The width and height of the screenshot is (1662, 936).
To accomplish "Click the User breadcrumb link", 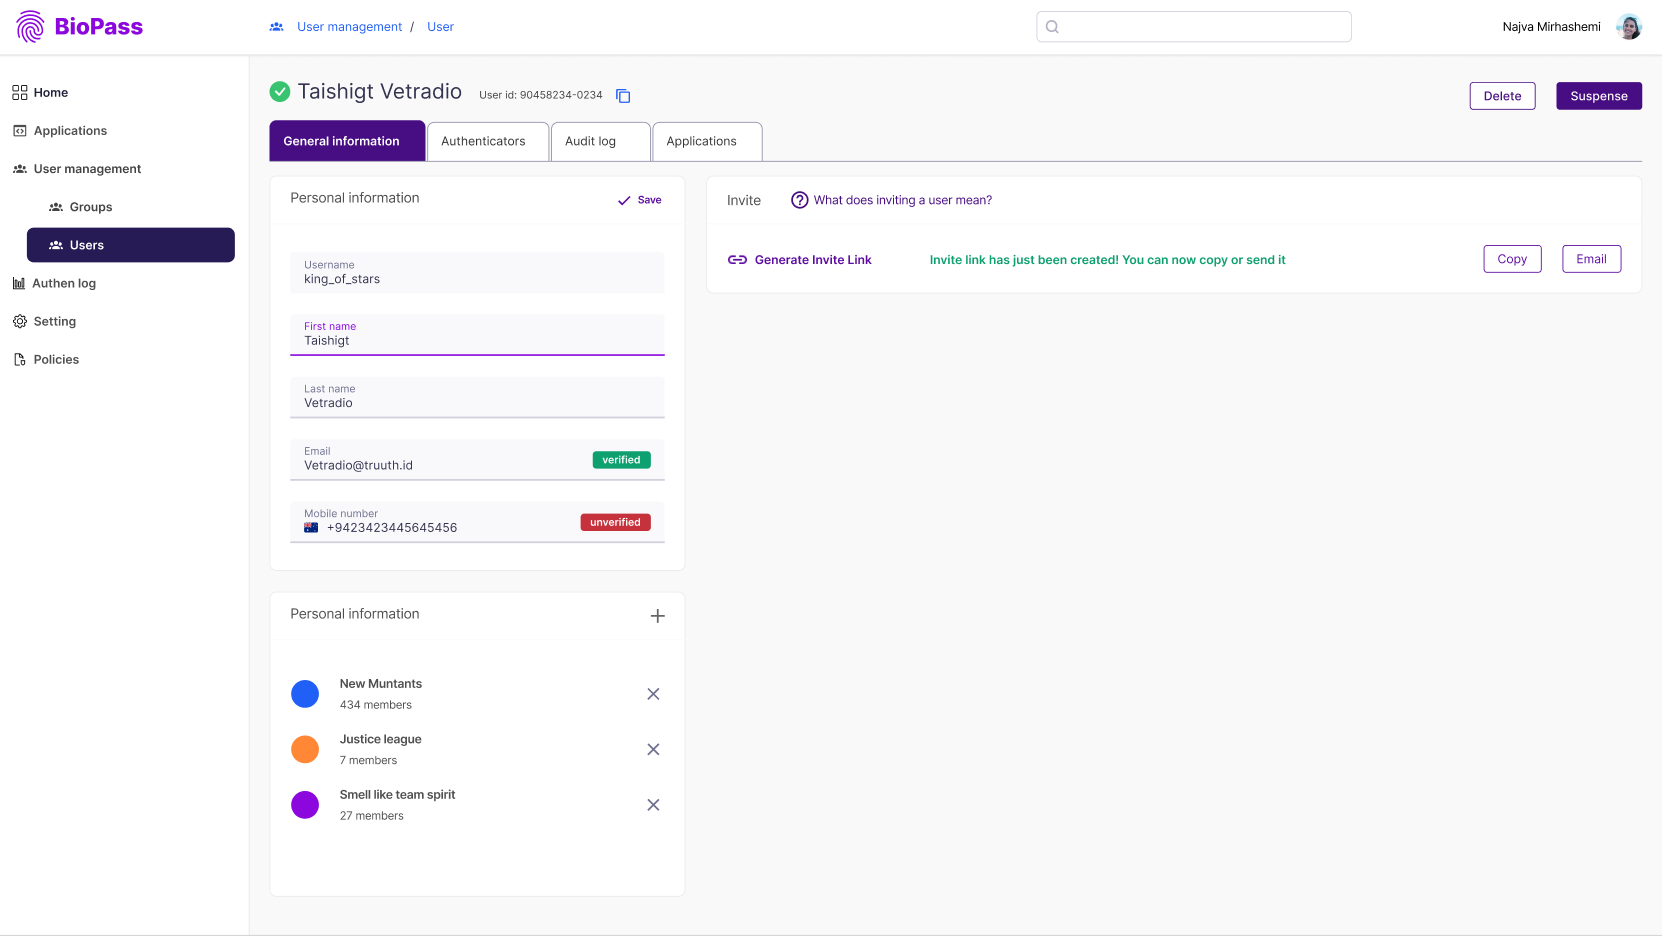I will [440, 27].
